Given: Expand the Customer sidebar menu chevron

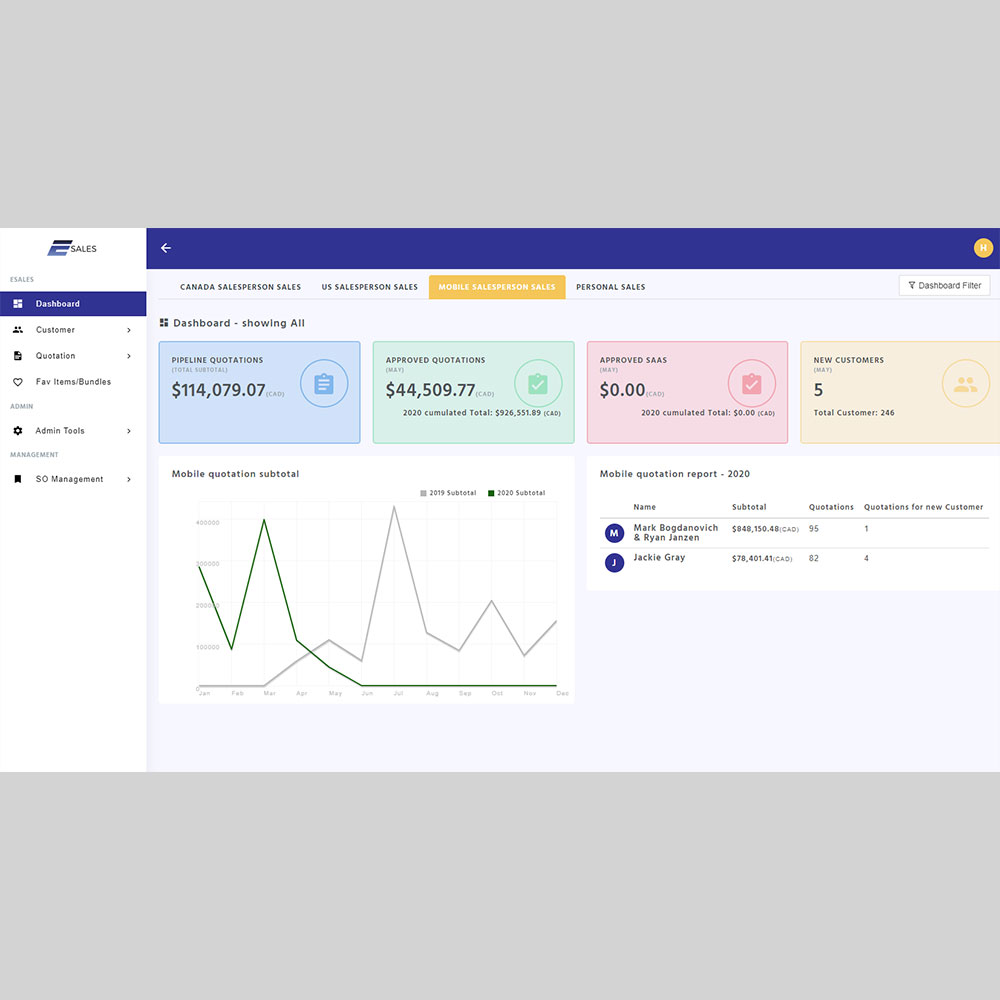Looking at the screenshot, I should [129, 330].
